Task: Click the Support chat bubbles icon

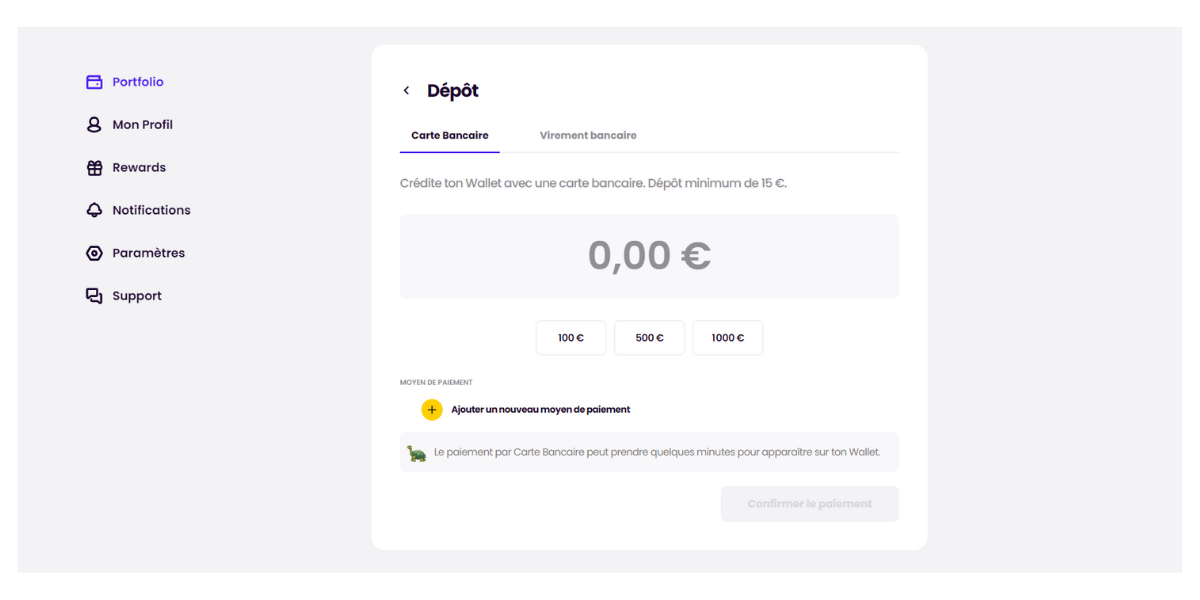Action: click(x=94, y=296)
